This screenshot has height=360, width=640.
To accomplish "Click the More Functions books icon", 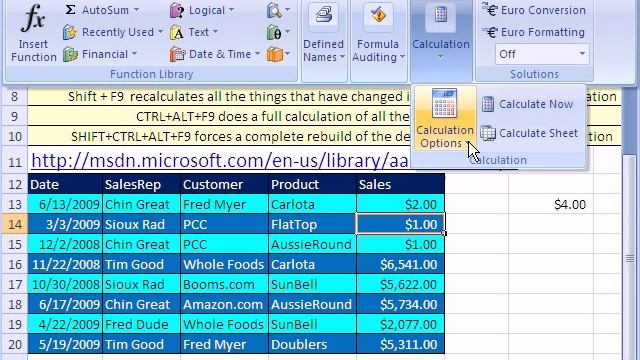I will pyautogui.click(x=275, y=54).
